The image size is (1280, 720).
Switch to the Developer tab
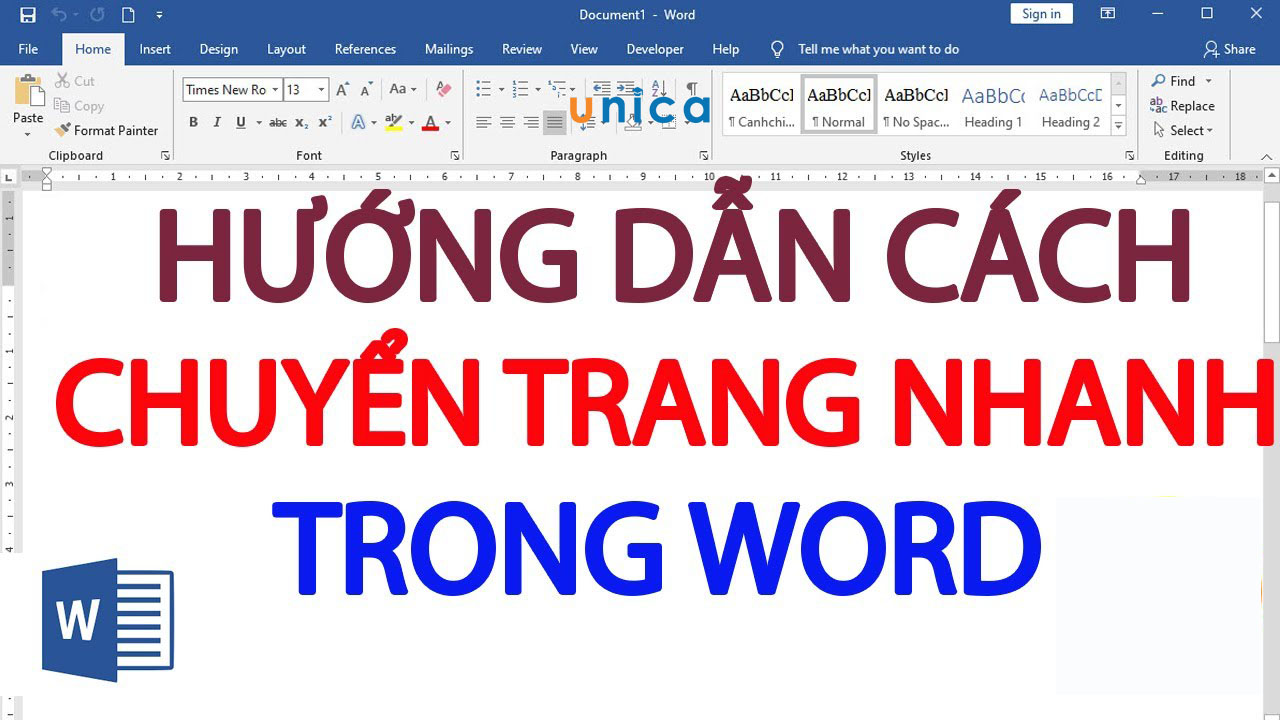pyautogui.click(x=655, y=49)
